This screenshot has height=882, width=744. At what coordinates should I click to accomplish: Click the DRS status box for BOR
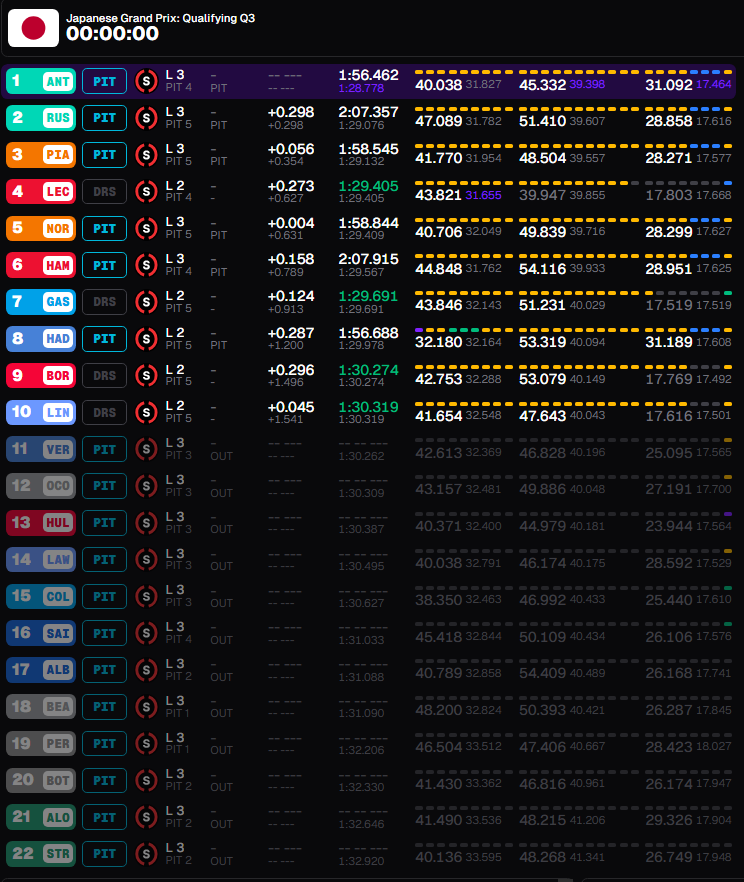coord(105,376)
